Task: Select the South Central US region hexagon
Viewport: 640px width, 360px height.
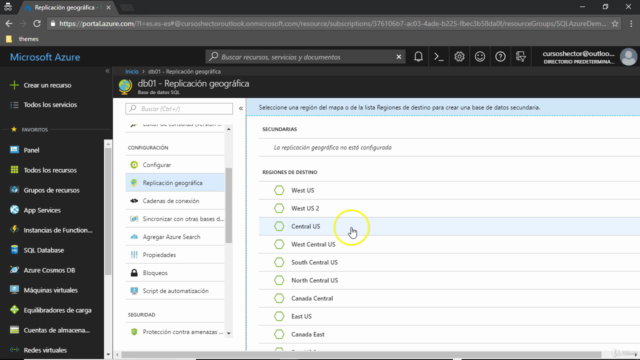Action: coord(279,262)
